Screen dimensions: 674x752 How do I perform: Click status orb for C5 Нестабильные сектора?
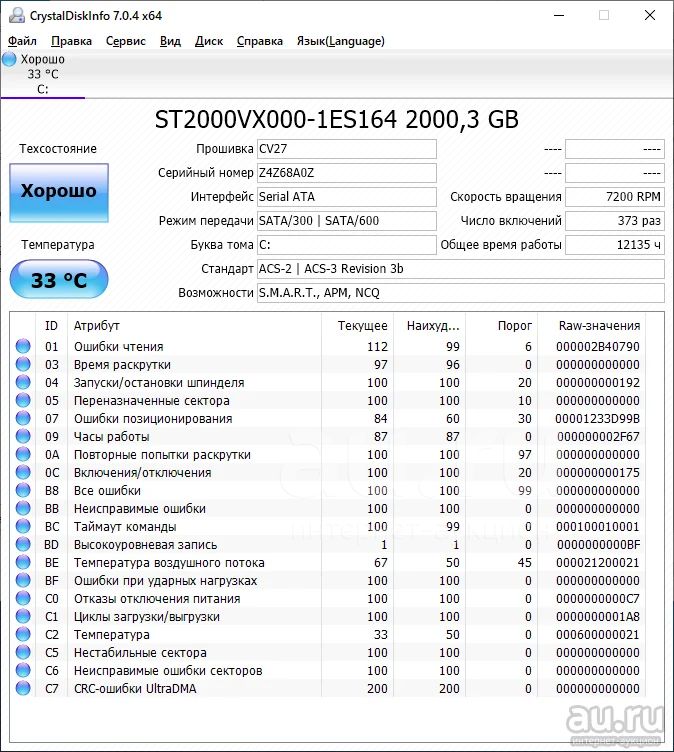(23, 652)
